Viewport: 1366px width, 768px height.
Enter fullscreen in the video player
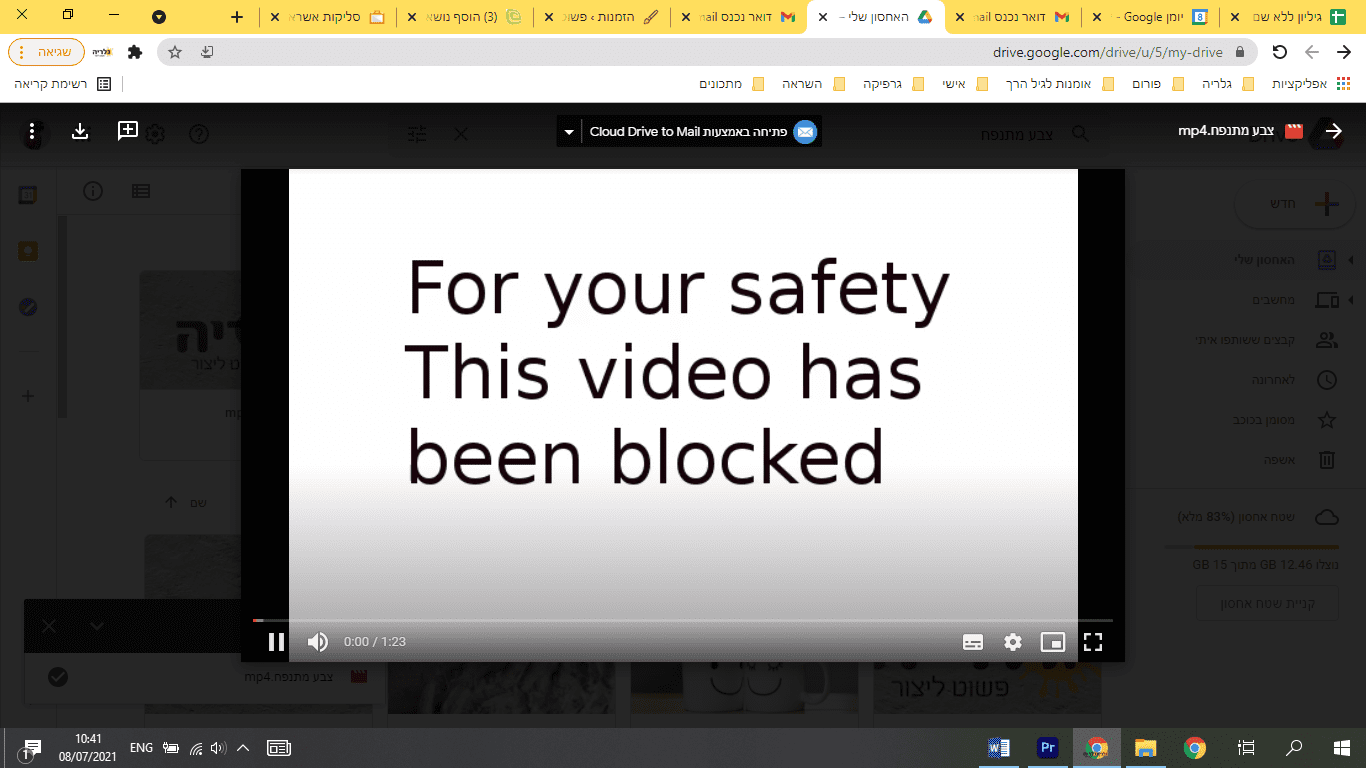[1093, 642]
